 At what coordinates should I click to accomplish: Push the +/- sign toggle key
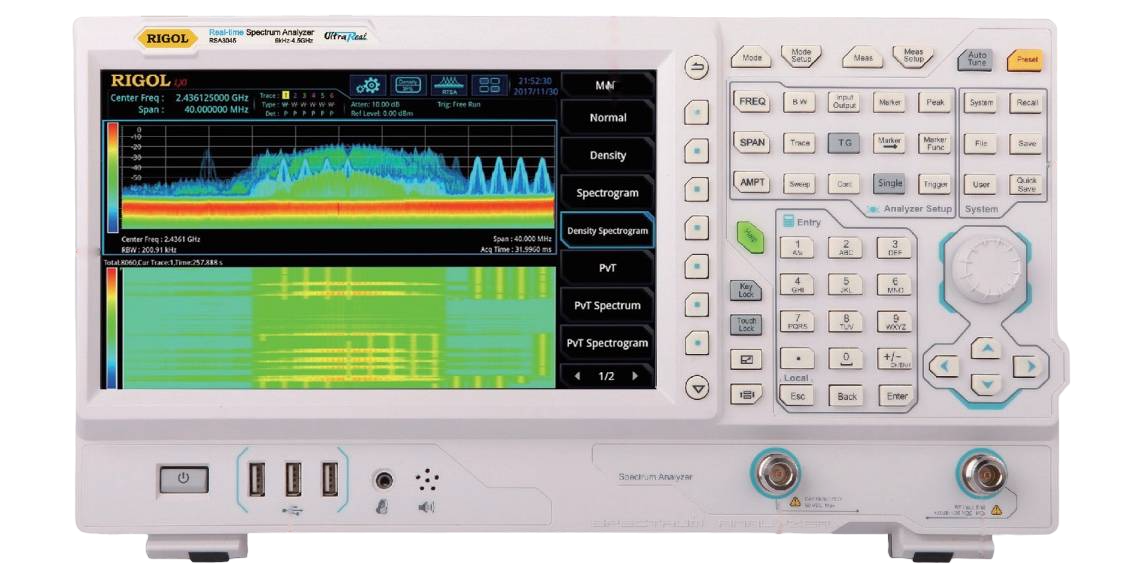(895, 358)
